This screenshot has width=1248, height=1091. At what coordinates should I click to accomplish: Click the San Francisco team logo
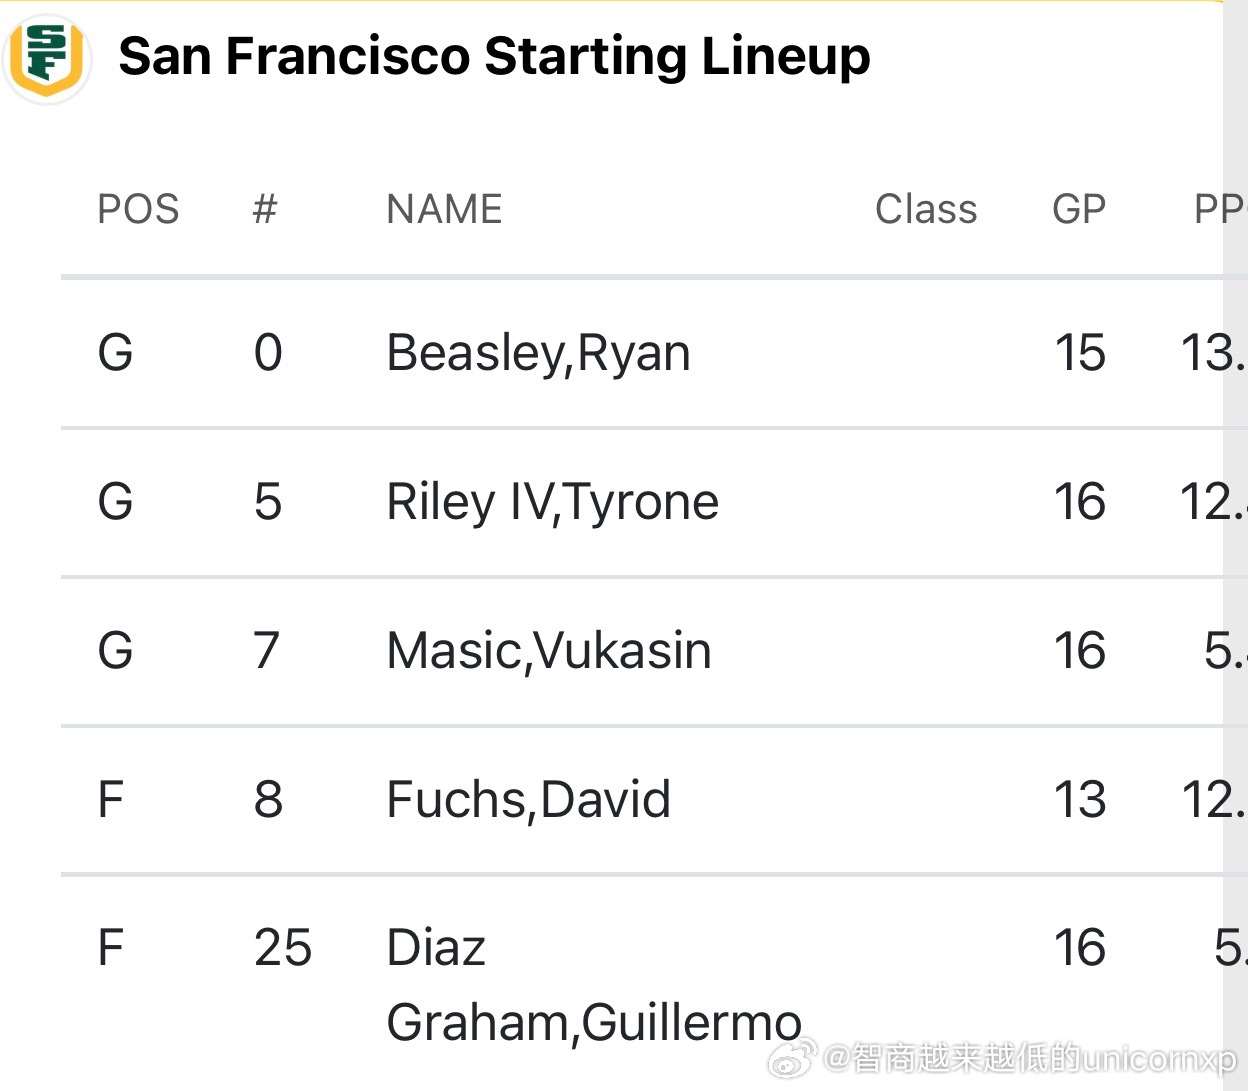[48, 57]
